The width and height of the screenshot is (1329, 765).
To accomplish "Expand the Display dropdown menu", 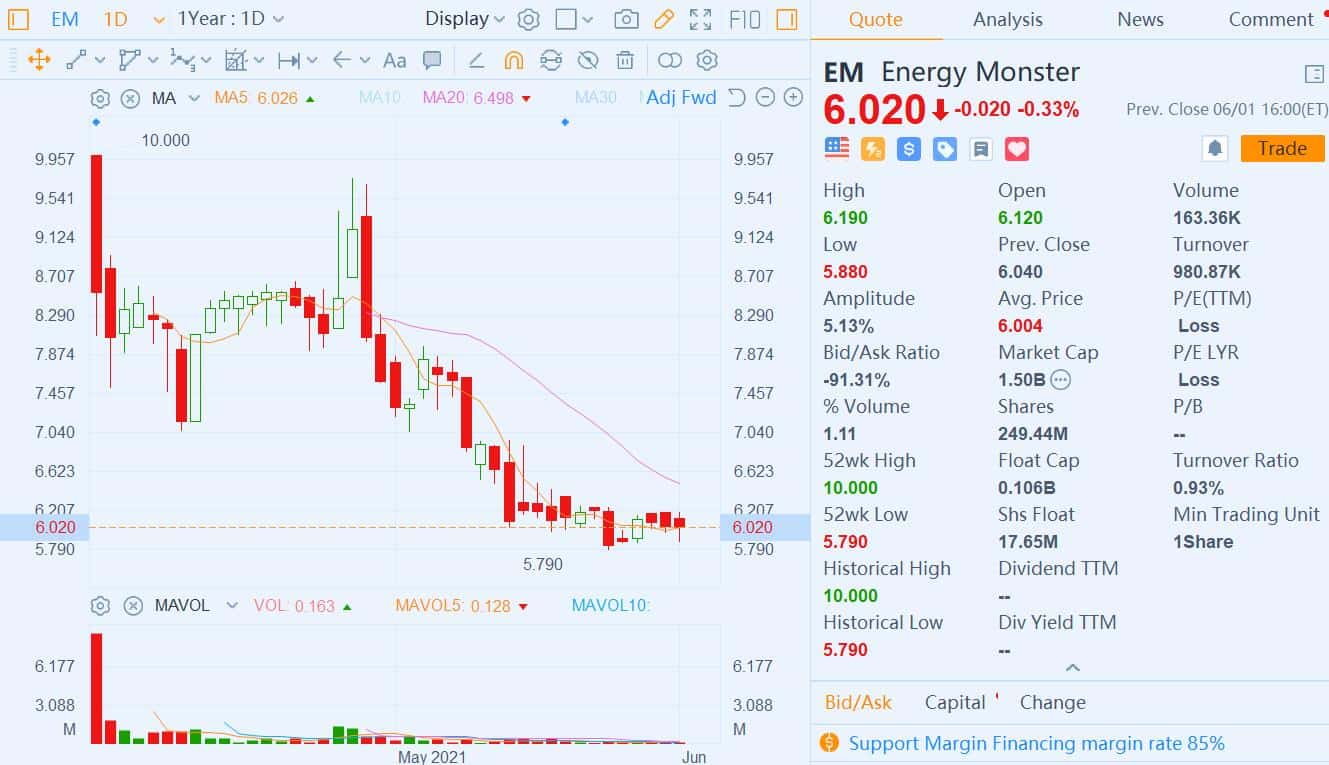I will [x=465, y=19].
